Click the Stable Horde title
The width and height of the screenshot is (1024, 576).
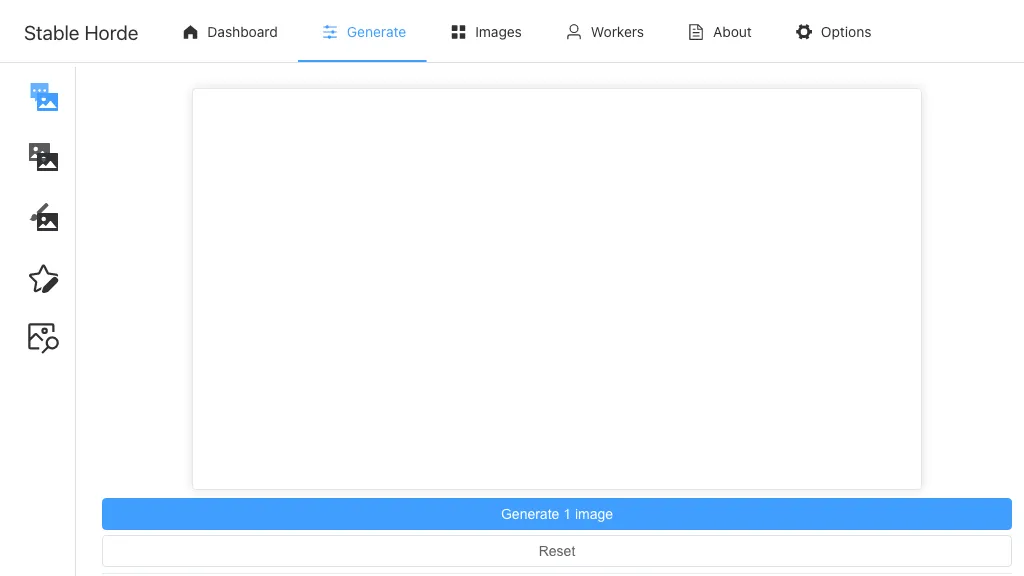(x=80, y=32)
